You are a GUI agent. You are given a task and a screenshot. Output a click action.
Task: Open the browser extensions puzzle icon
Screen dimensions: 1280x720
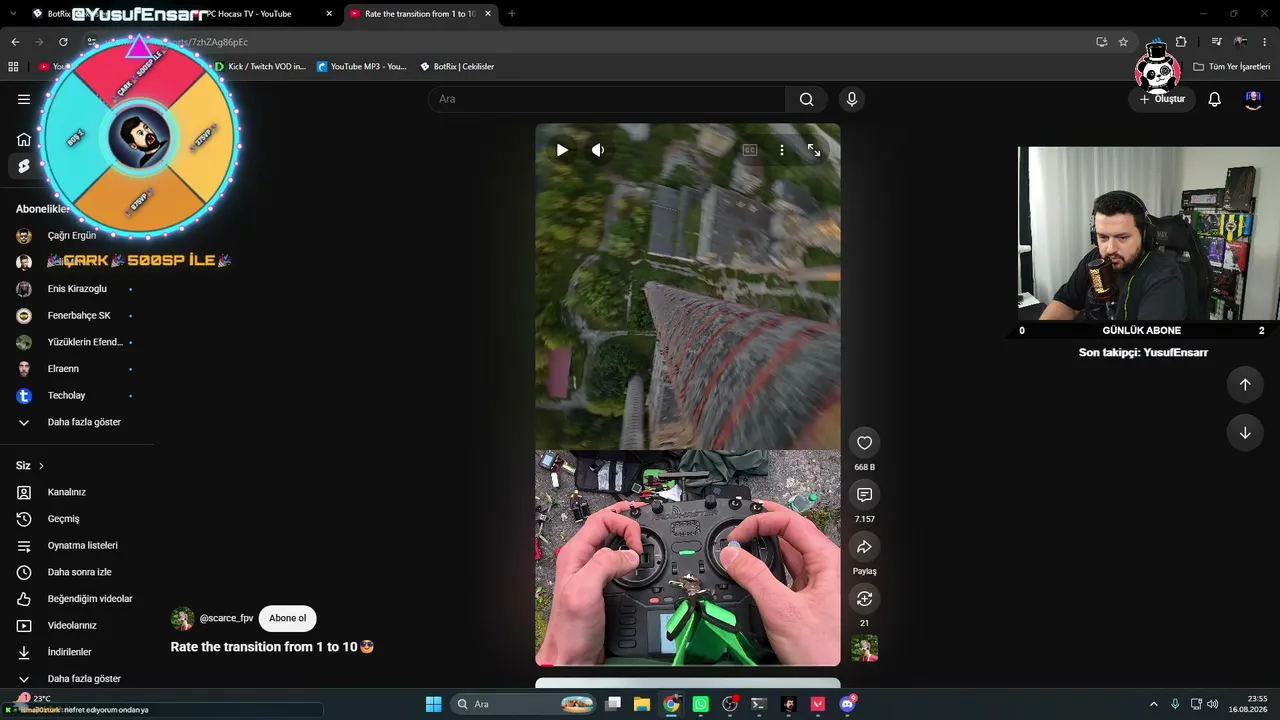1181,42
